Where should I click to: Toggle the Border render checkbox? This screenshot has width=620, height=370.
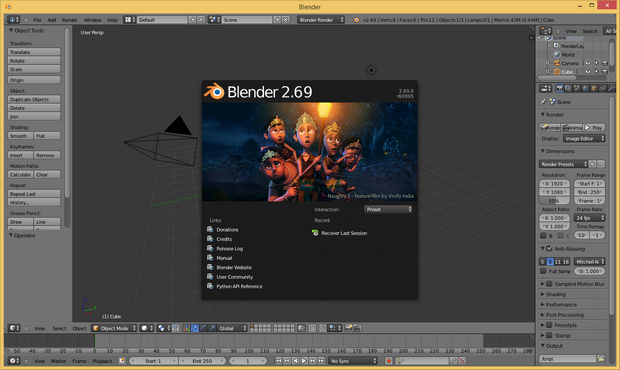pyautogui.click(x=543, y=236)
